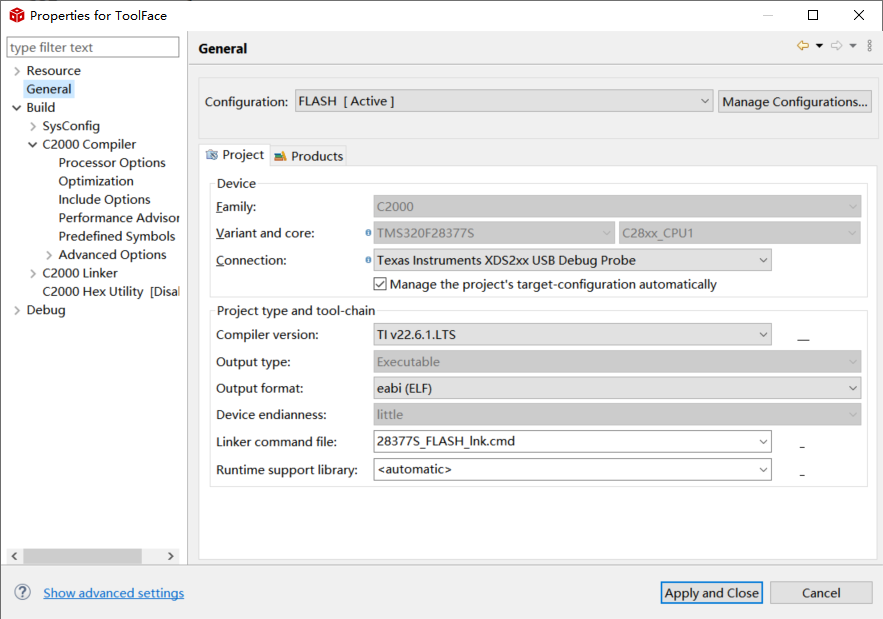This screenshot has width=883, height=619.
Task: Click the help question mark icon
Action: click(x=22, y=593)
